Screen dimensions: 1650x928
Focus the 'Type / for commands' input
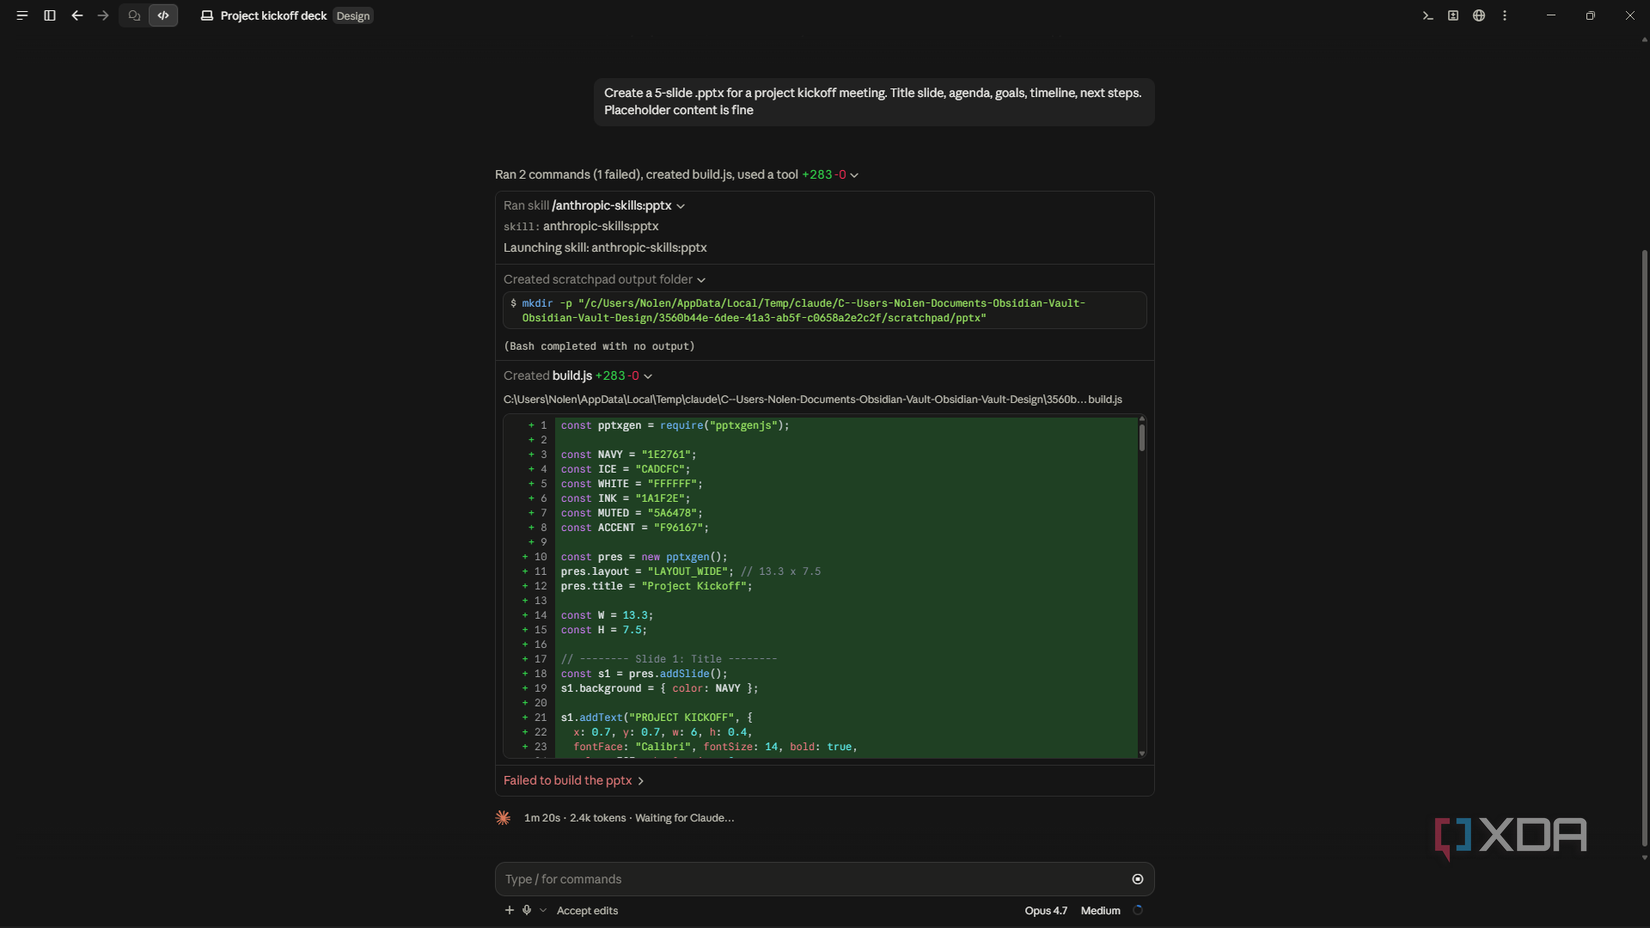pos(810,879)
